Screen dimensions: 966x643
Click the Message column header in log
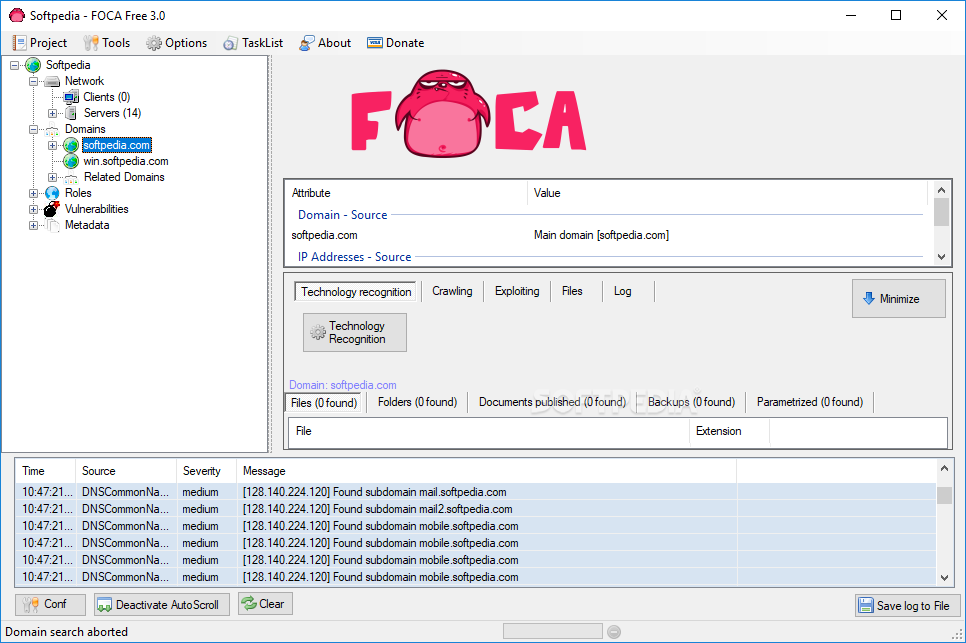(x=487, y=471)
